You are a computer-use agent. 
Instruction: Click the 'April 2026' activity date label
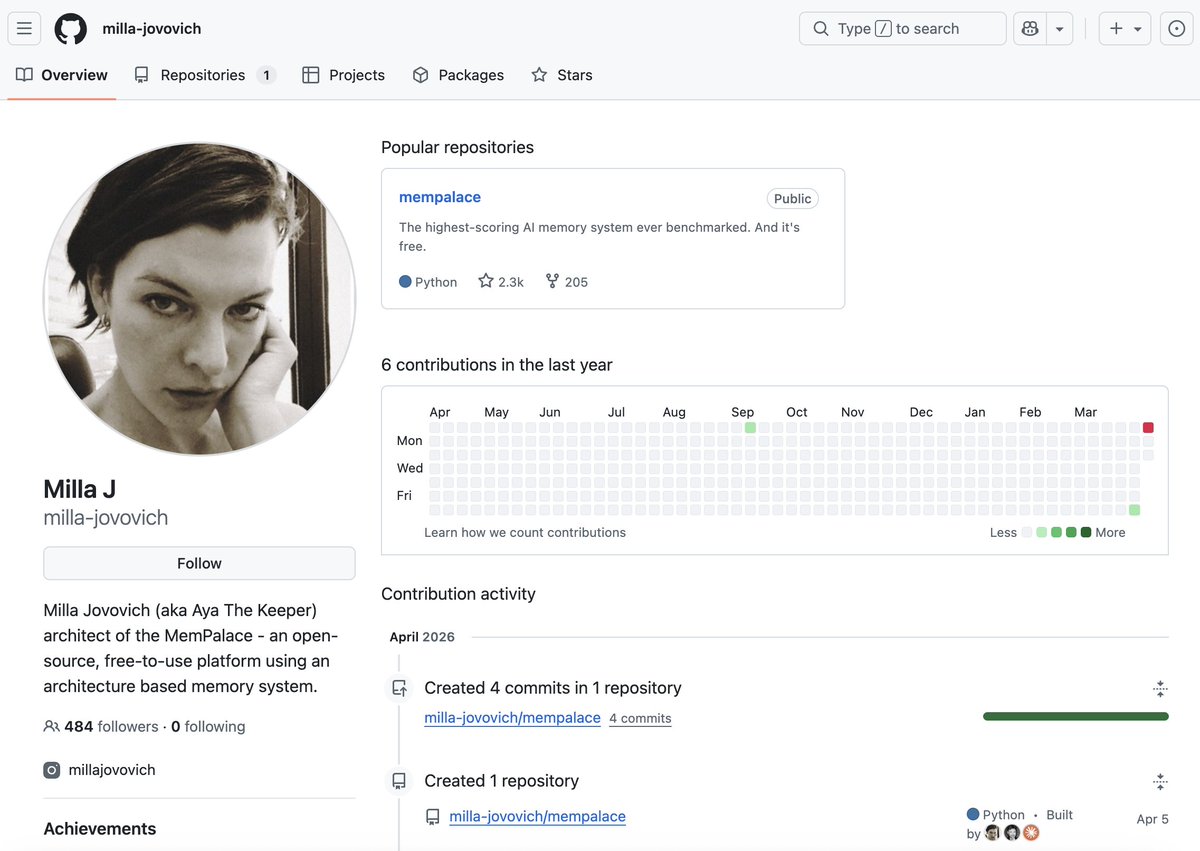click(422, 637)
